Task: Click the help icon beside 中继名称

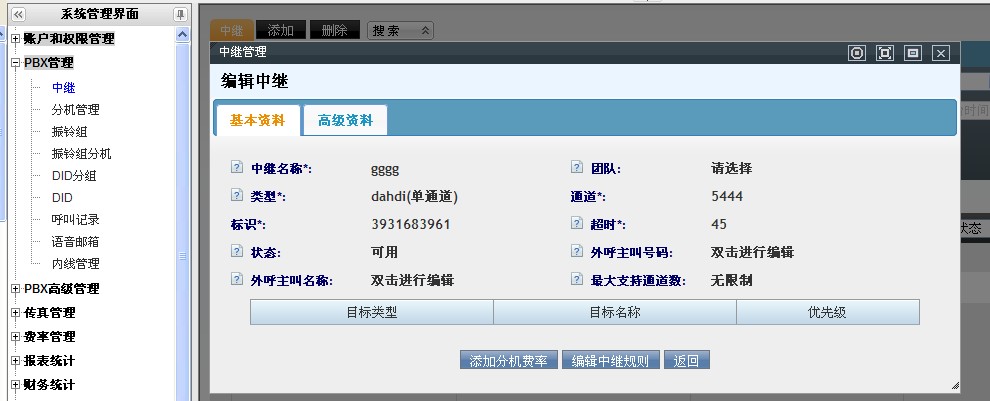Action: (x=237, y=168)
